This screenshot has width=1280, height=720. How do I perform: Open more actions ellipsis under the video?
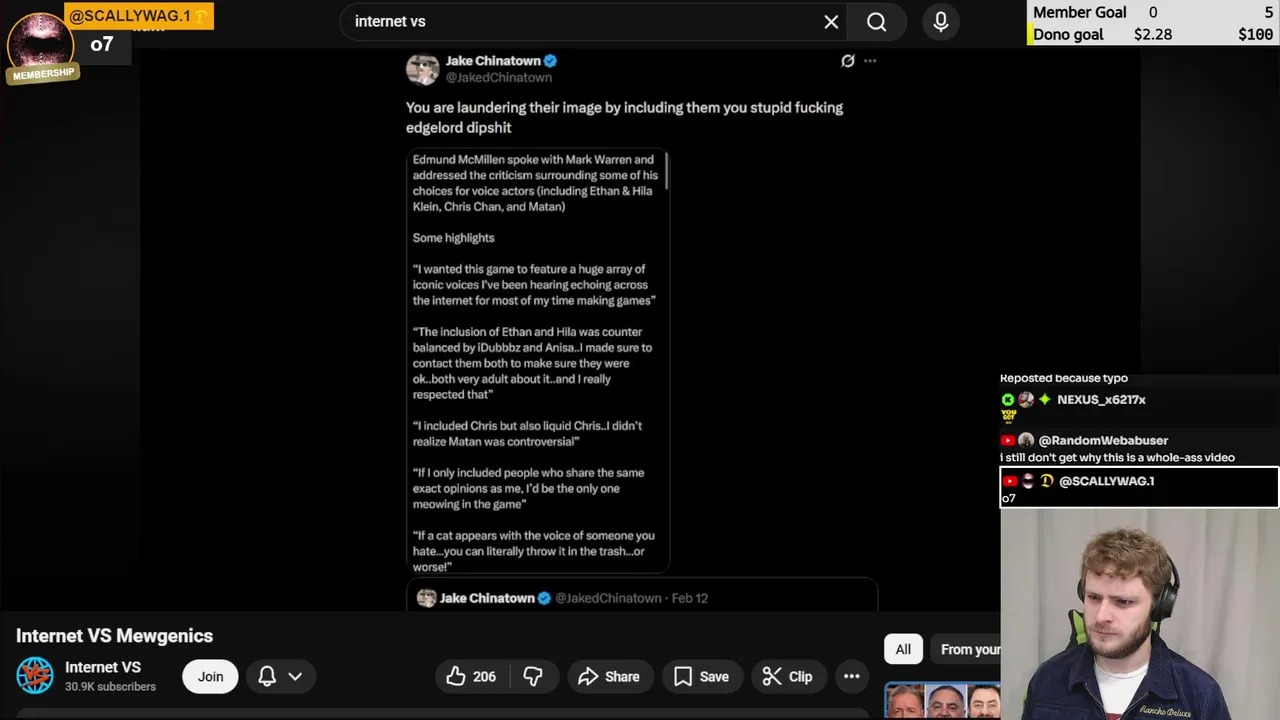point(852,677)
